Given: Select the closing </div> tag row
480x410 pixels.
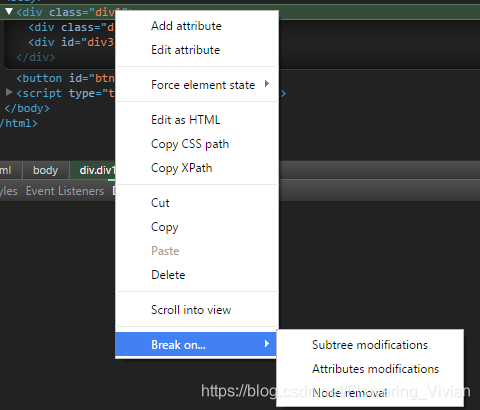Looking at the screenshot, I should [36, 57].
